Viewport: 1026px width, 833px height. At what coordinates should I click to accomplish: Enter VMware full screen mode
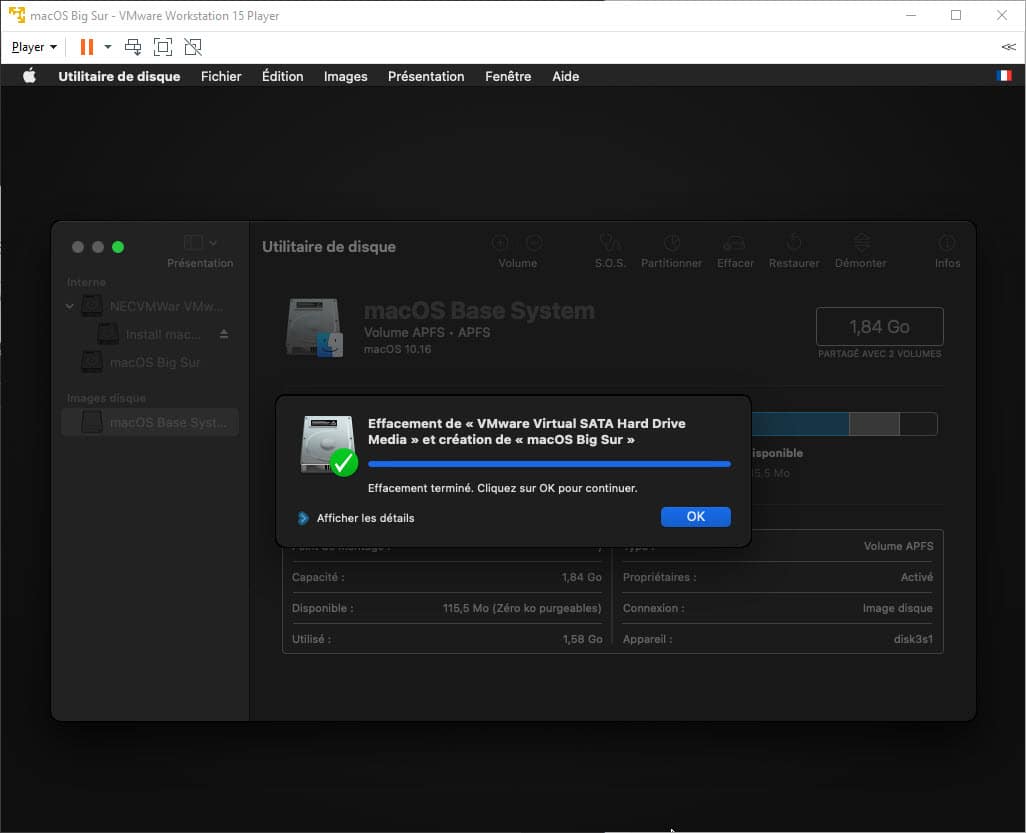click(x=162, y=47)
